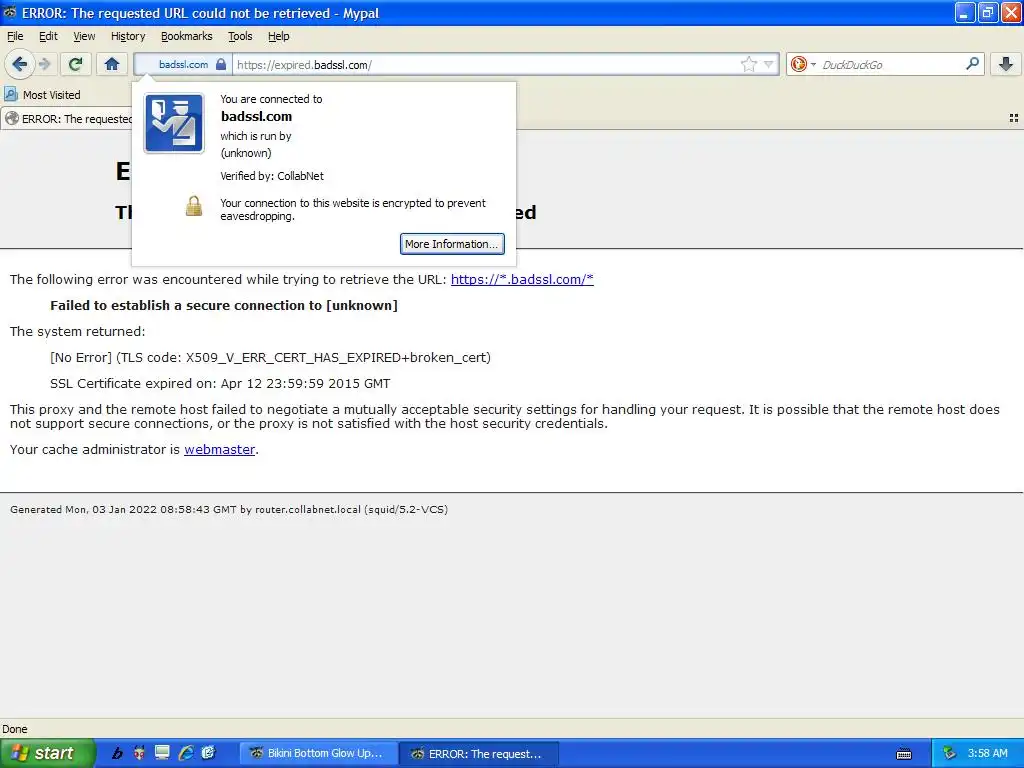Open the Help menu

coord(278,36)
